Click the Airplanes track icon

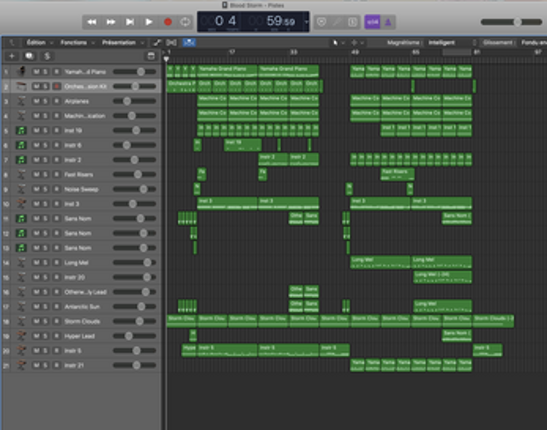(21, 101)
